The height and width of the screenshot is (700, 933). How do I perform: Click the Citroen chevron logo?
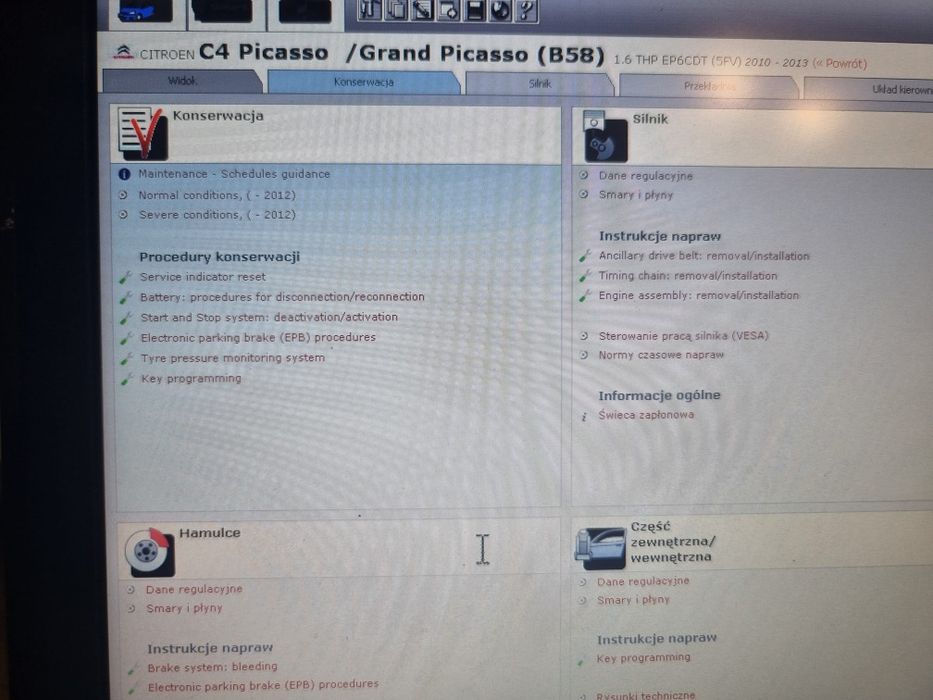coord(124,52)
